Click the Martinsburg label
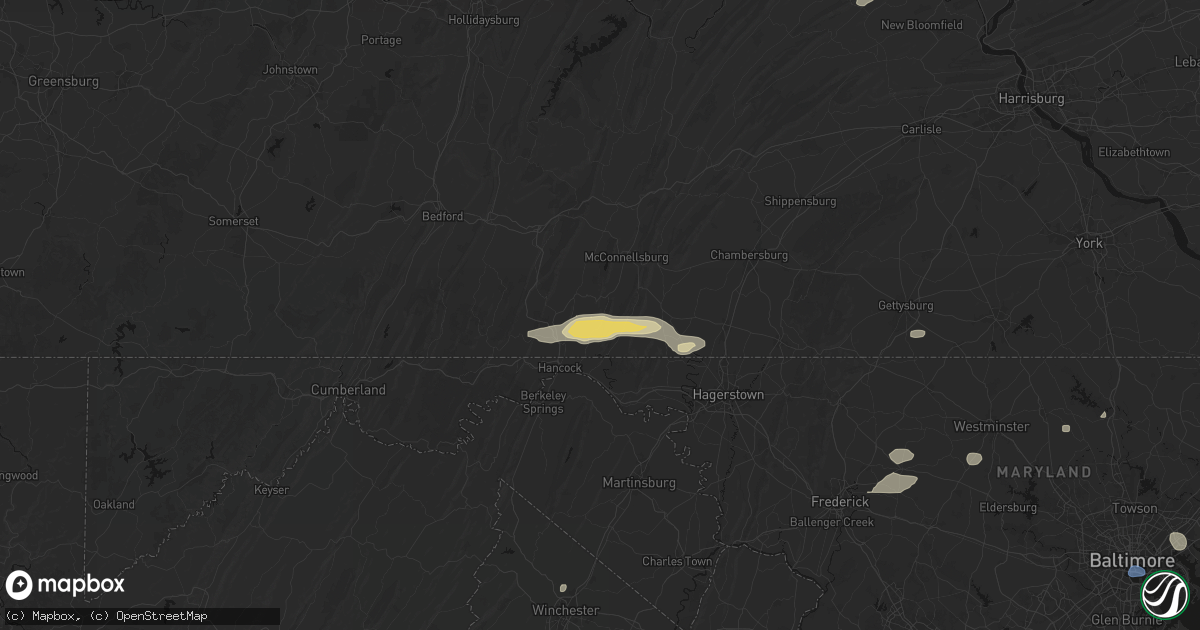 (x=639, y=483)
